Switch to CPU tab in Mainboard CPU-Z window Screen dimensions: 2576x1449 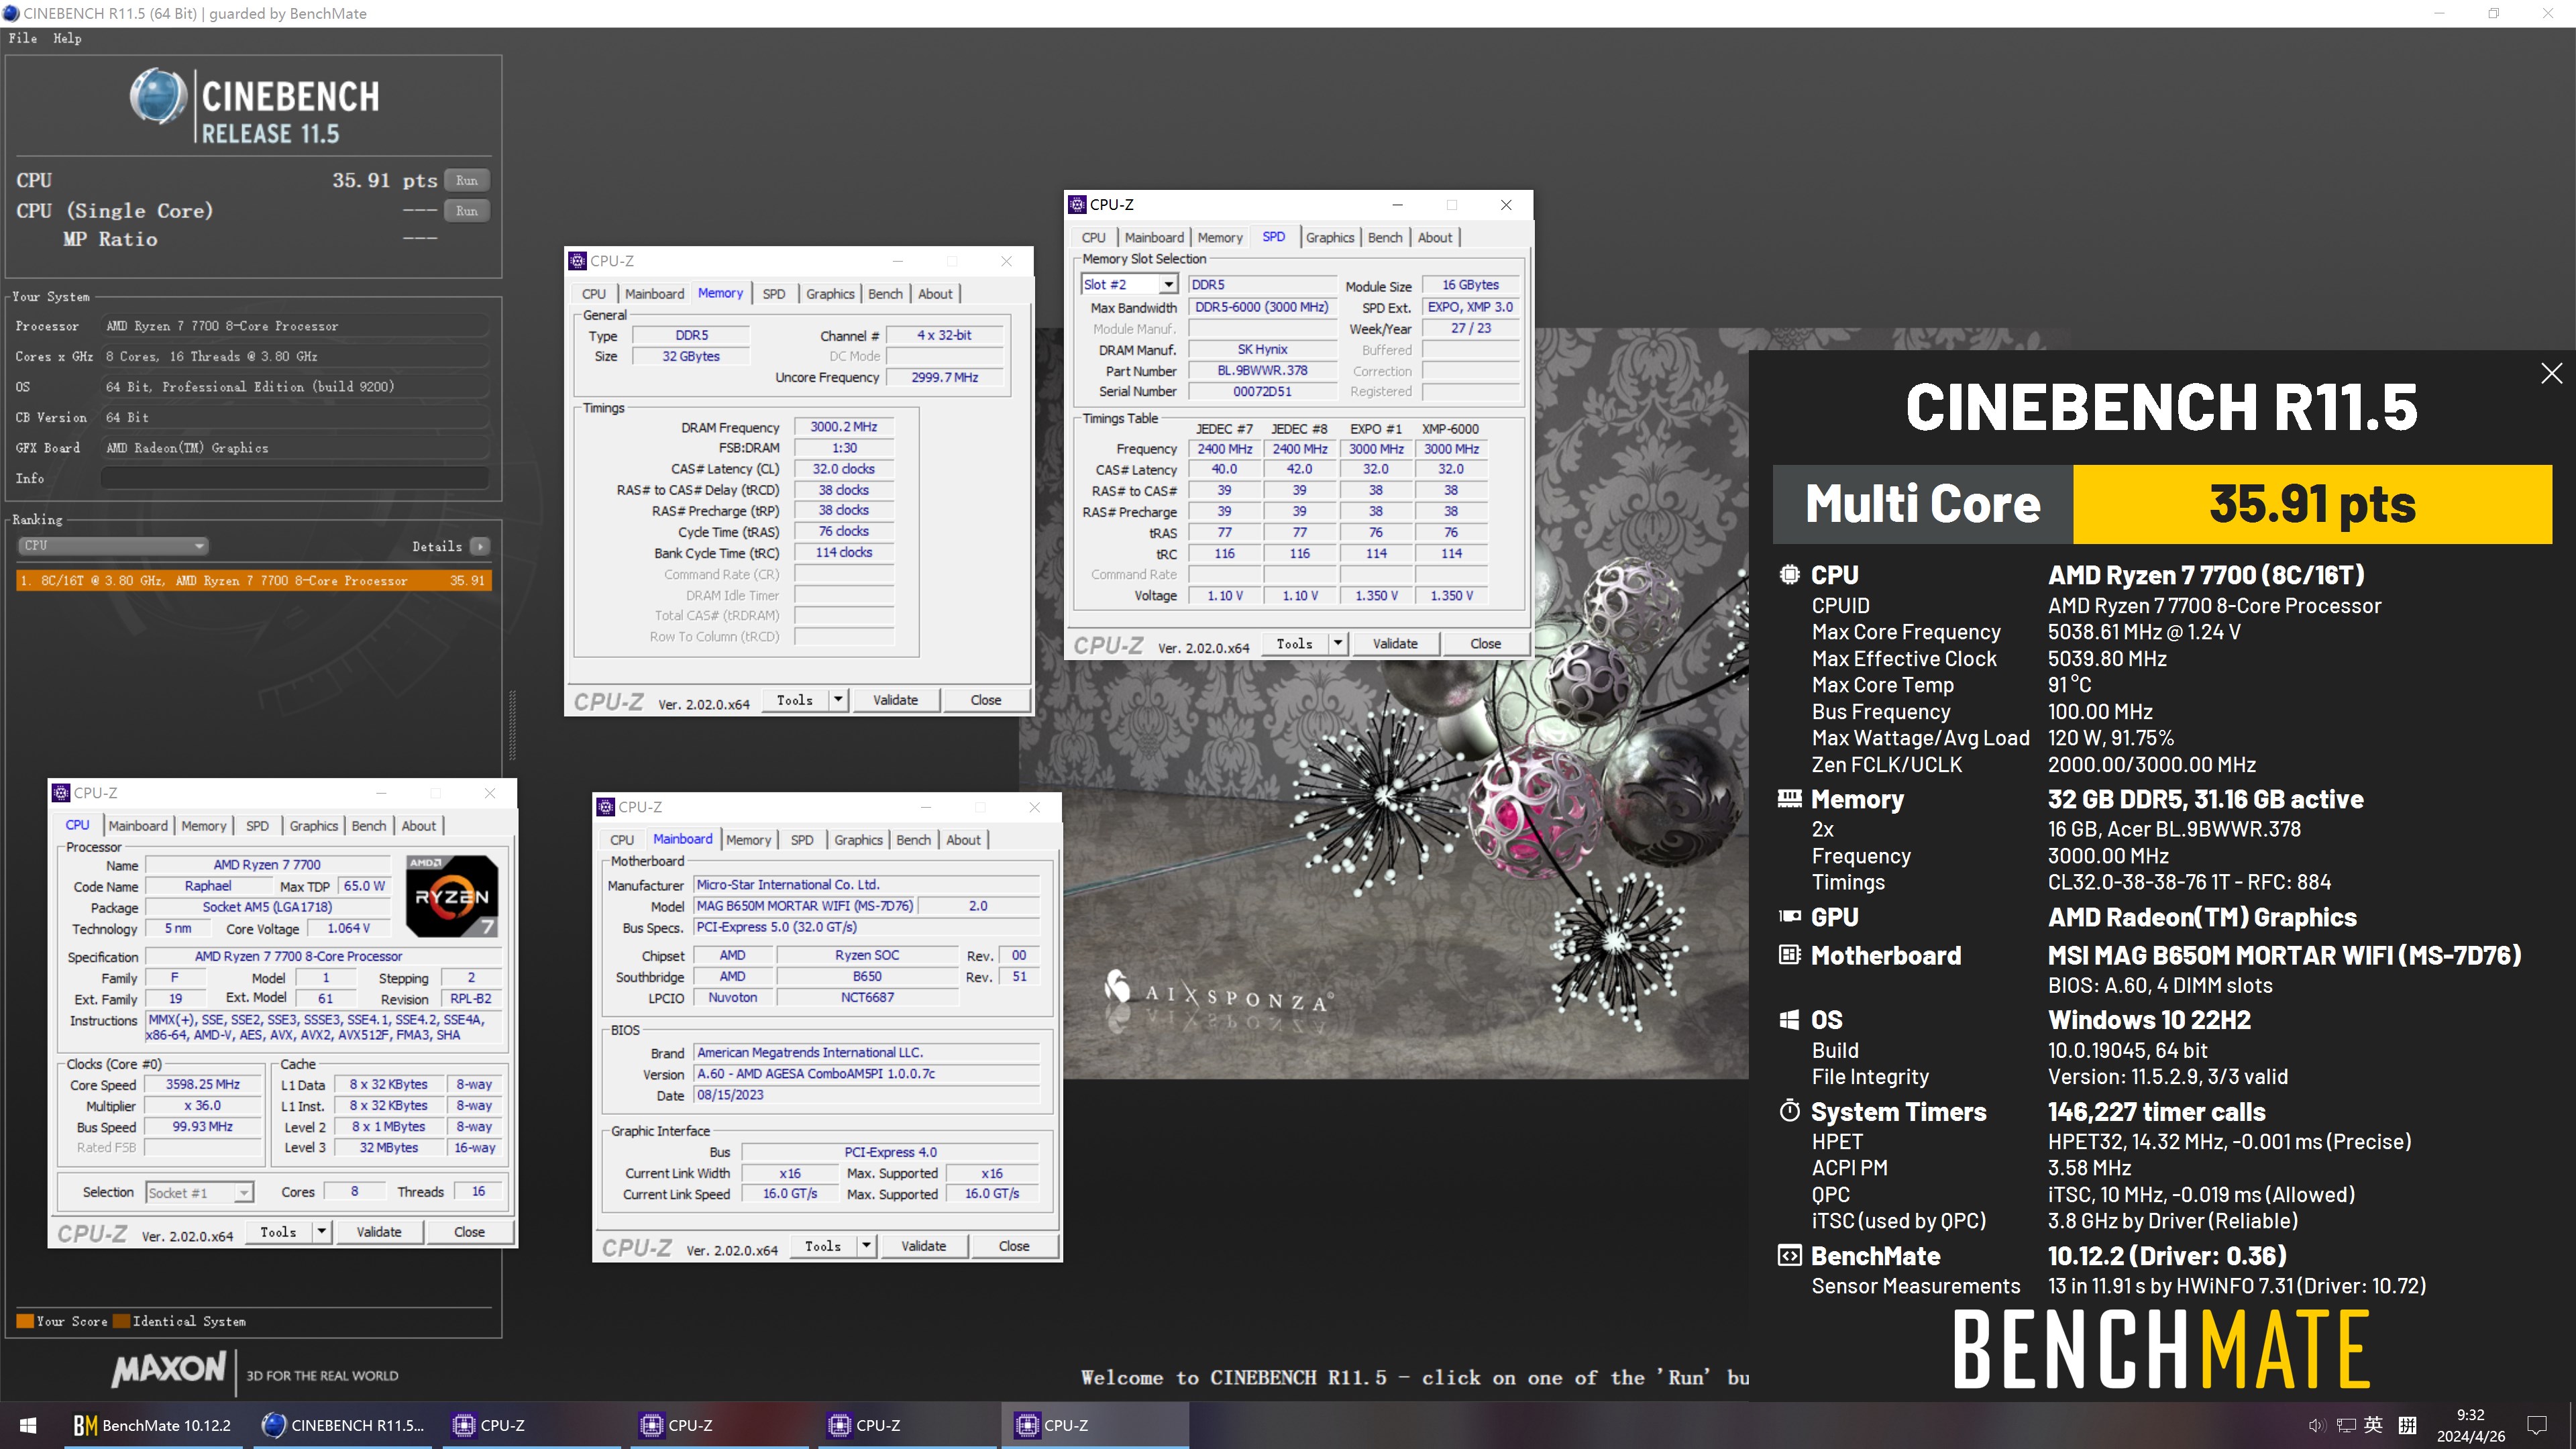click(x=621, y=840)
